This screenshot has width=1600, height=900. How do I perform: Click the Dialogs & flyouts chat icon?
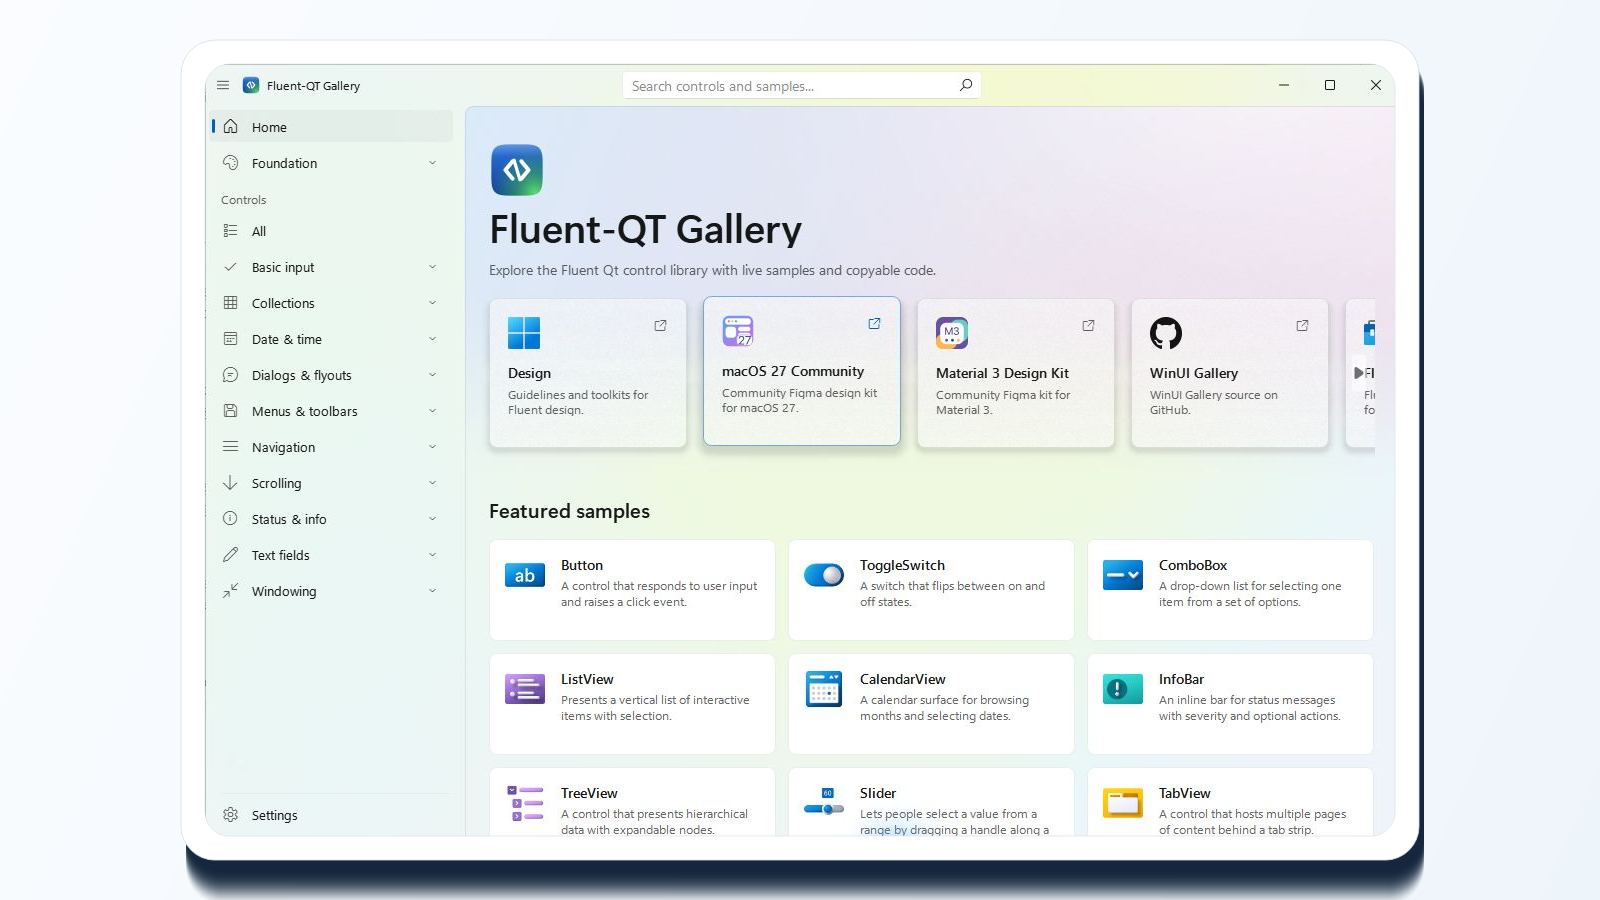pos(231,375)
